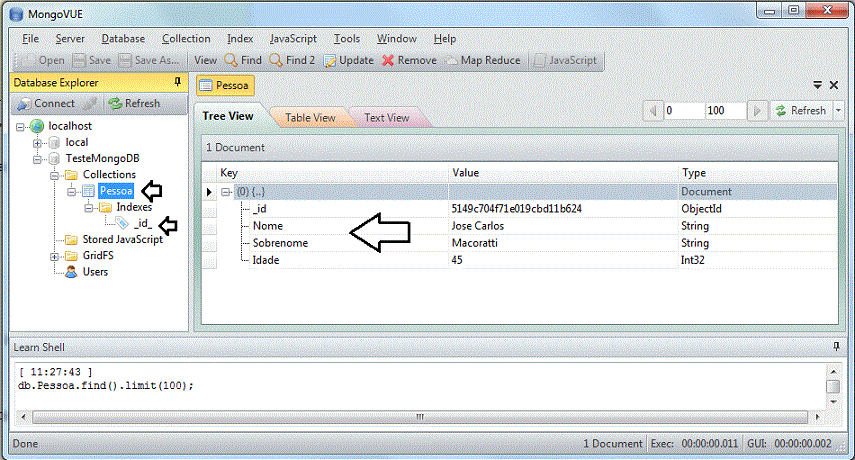Collapse the Collections folder node

point(55,175)
